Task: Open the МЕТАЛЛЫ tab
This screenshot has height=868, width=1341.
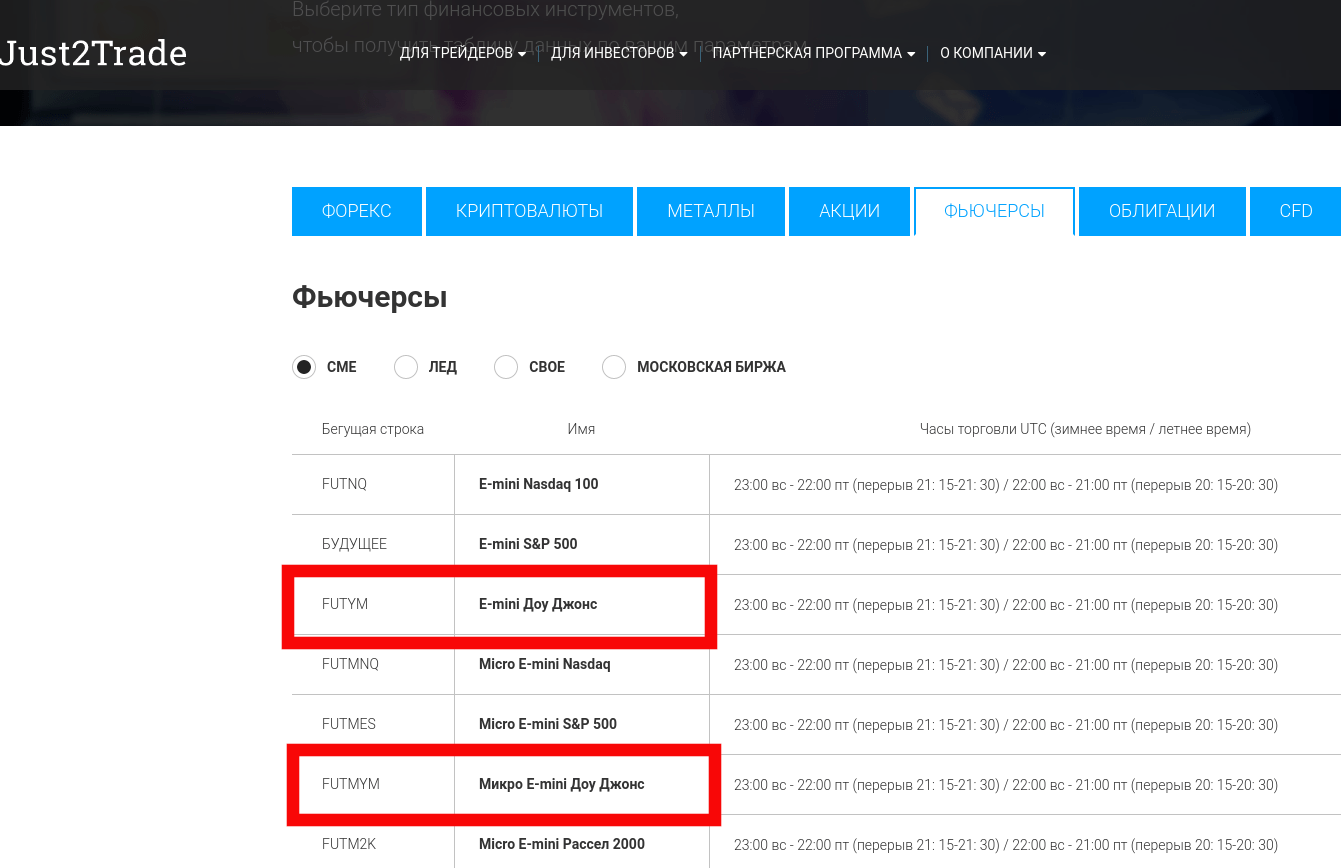Action: [x=710, y=211]
